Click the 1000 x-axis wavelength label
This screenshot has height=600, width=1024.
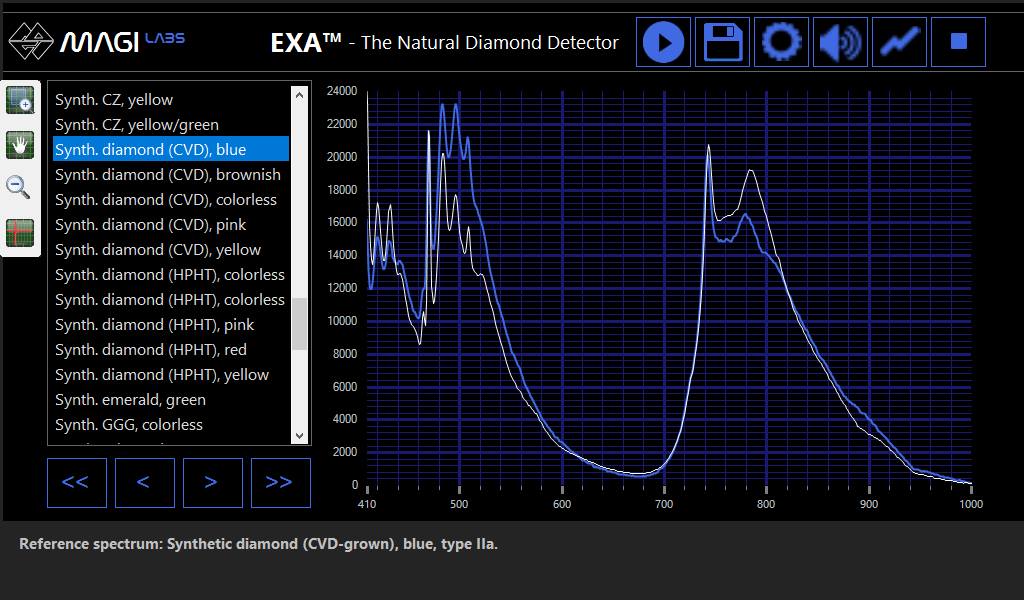(970, 504)
